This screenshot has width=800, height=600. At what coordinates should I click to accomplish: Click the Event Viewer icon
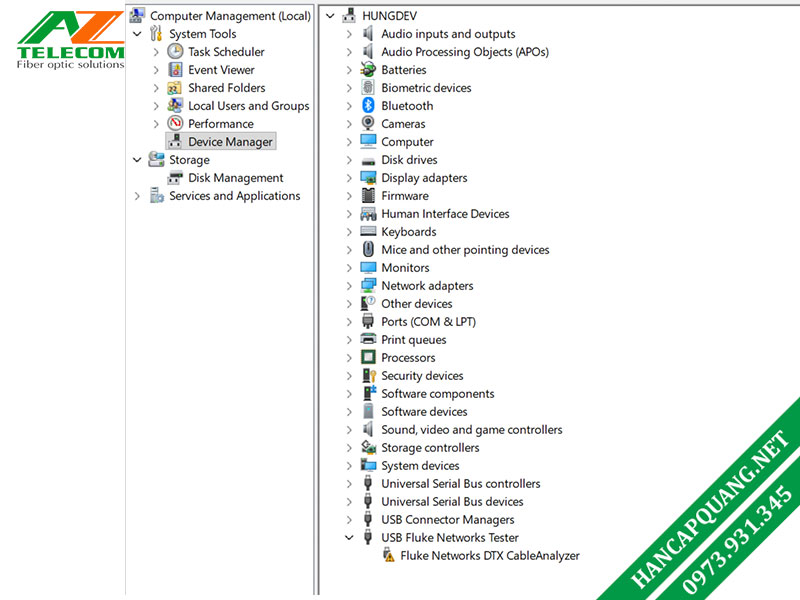(175, 69)
